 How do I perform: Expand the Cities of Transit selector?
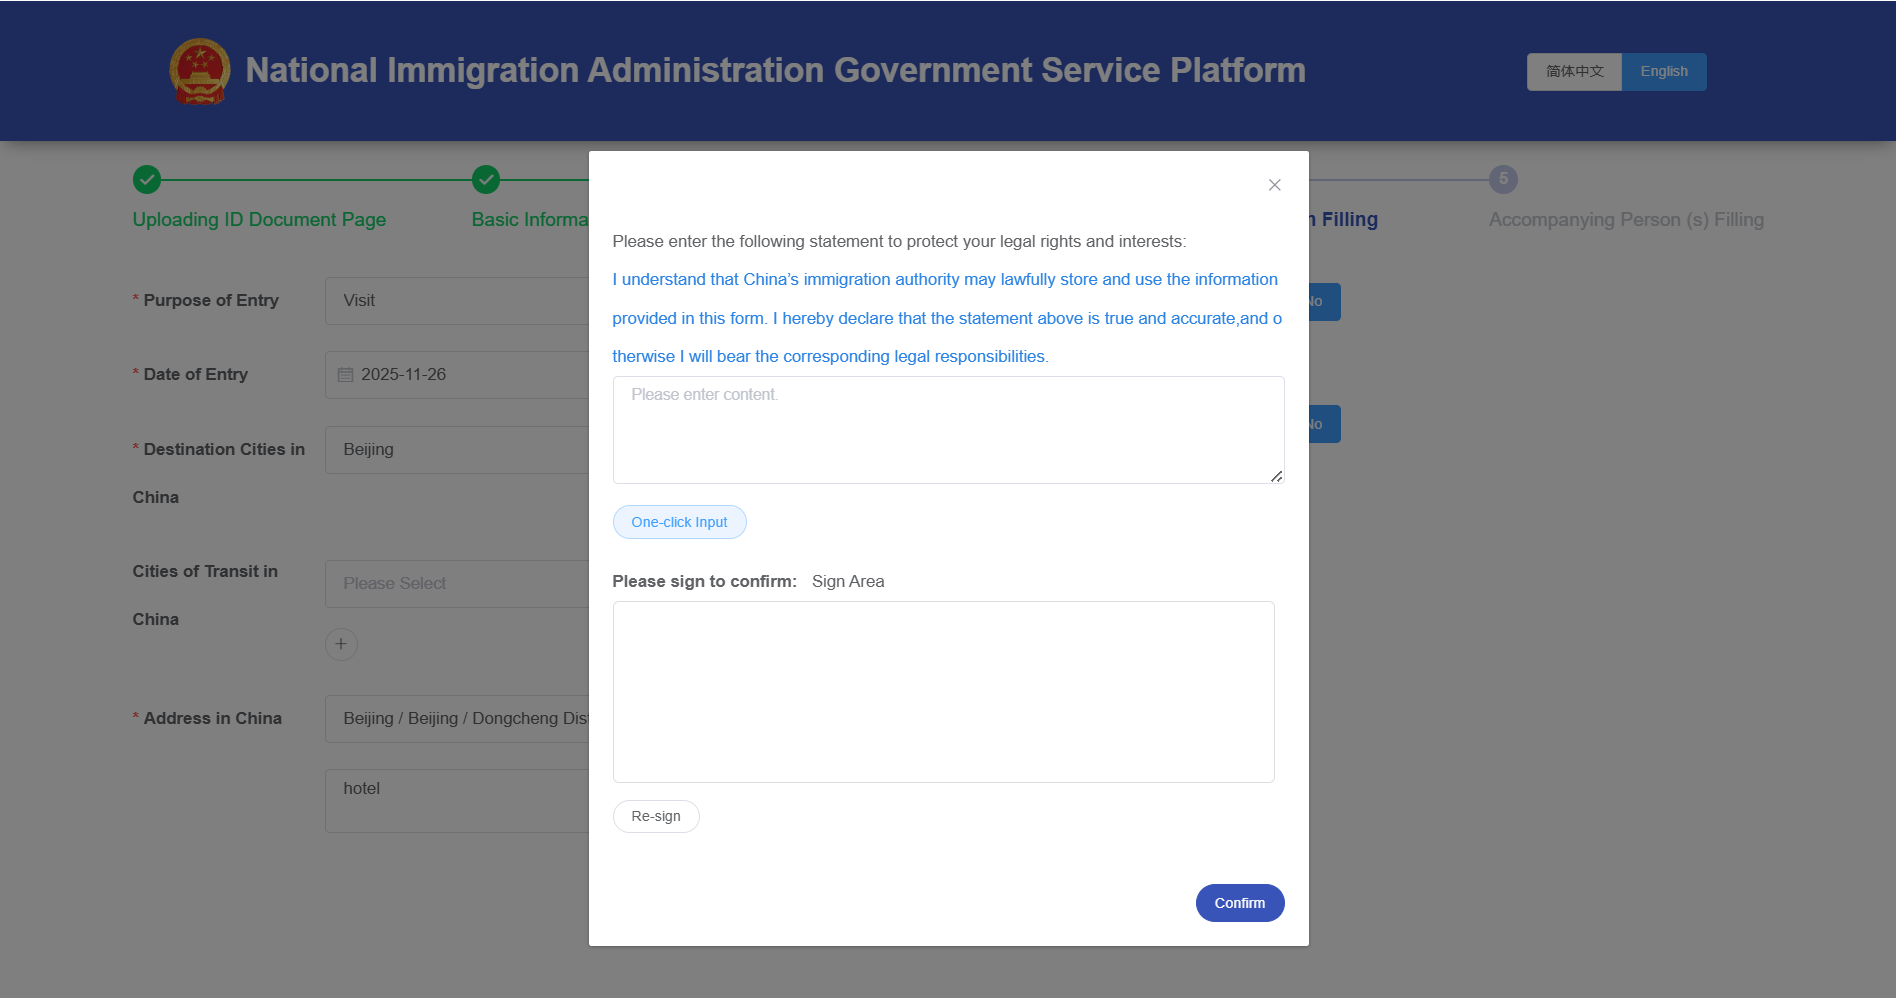(457, 584)
